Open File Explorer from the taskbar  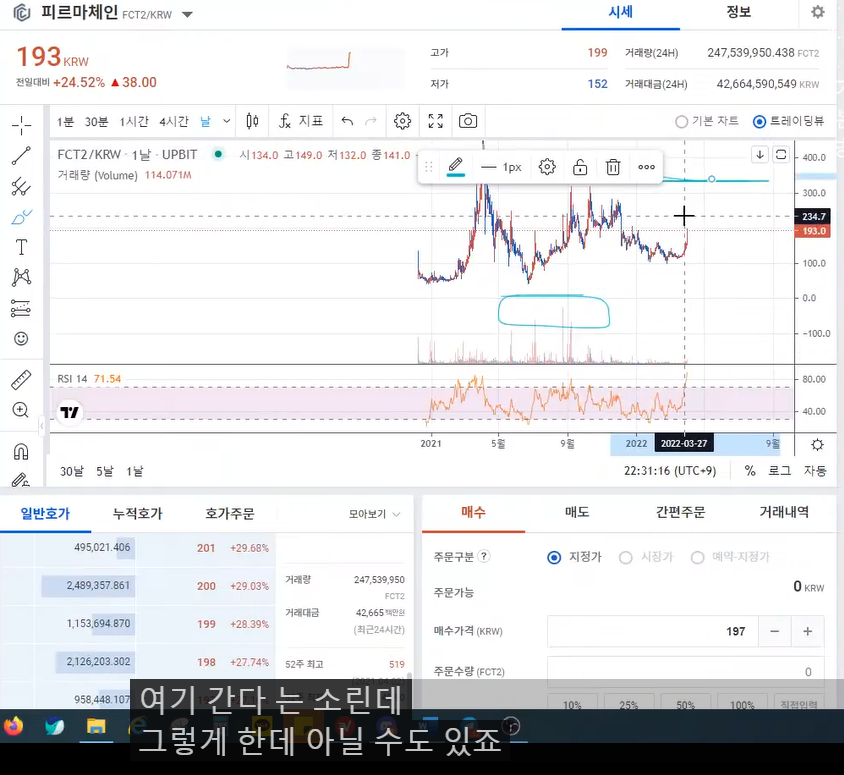pyautogui.click(x=96, y=726)
